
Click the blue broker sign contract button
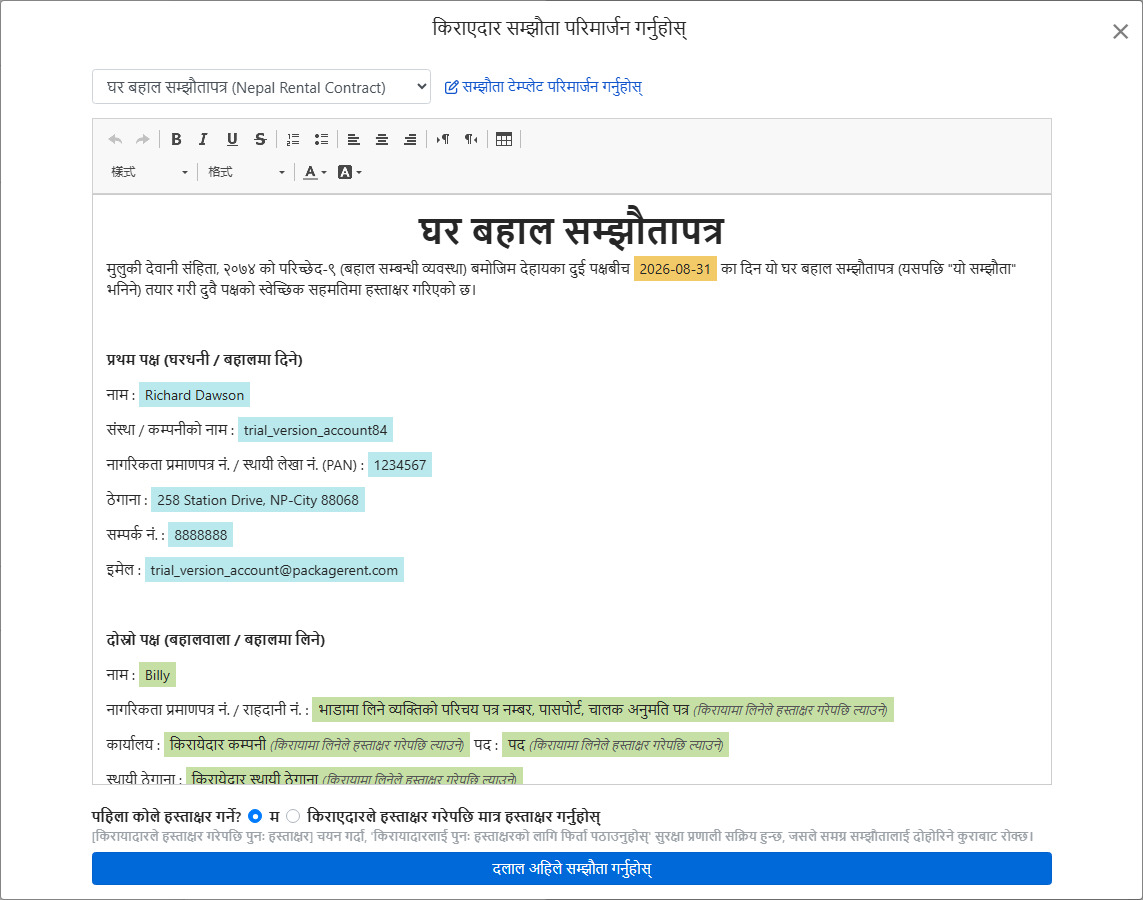[x=572, y=869]
